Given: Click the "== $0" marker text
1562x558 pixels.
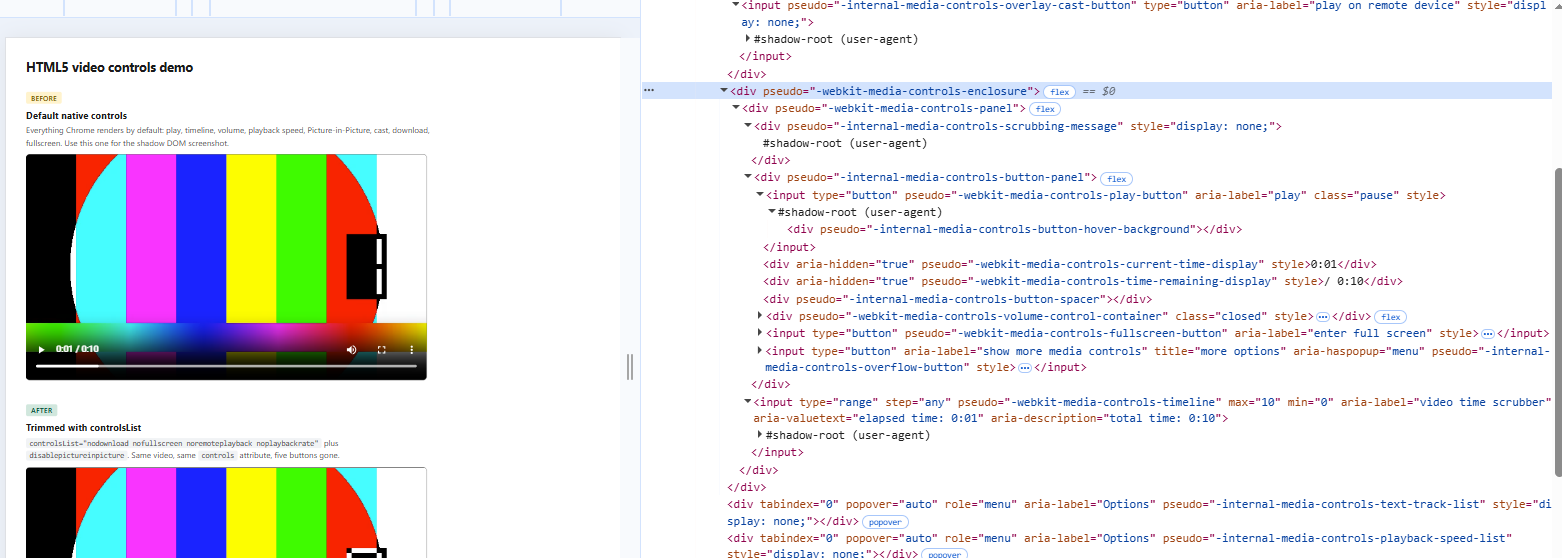Looking at the screenshot, I should 1099,91.
